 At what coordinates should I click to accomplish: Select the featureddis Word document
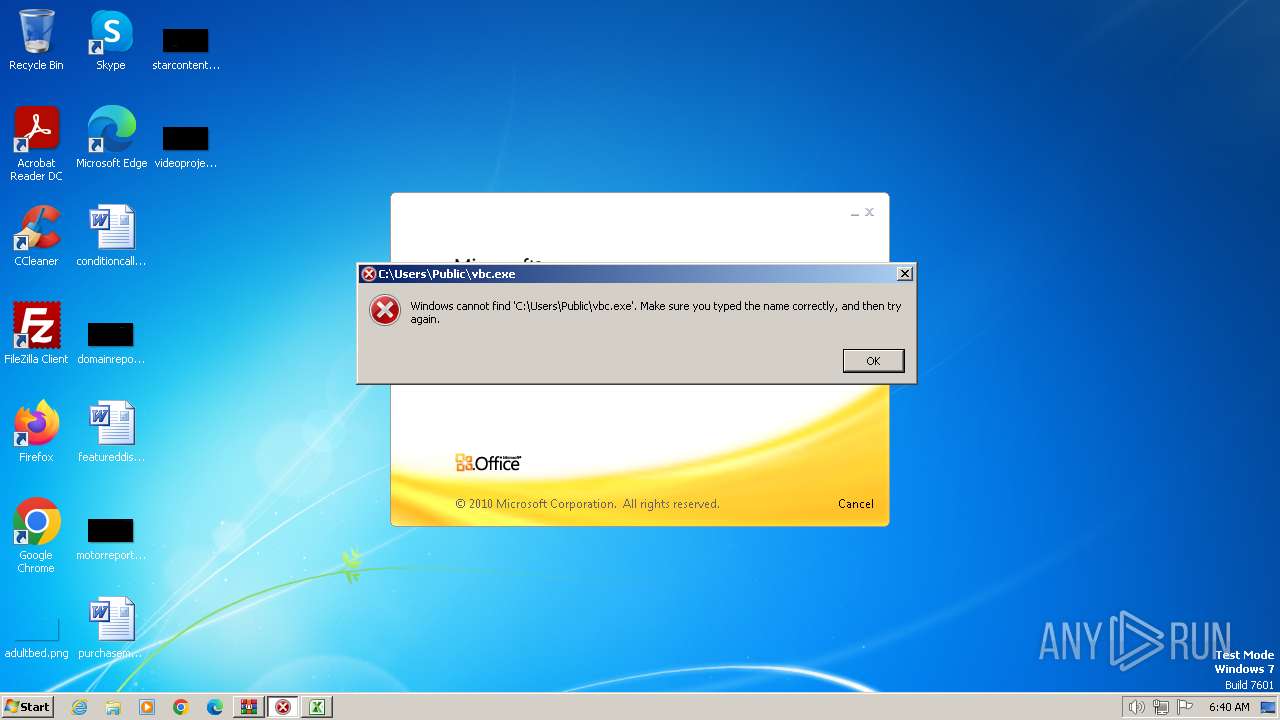click(111, 432)
